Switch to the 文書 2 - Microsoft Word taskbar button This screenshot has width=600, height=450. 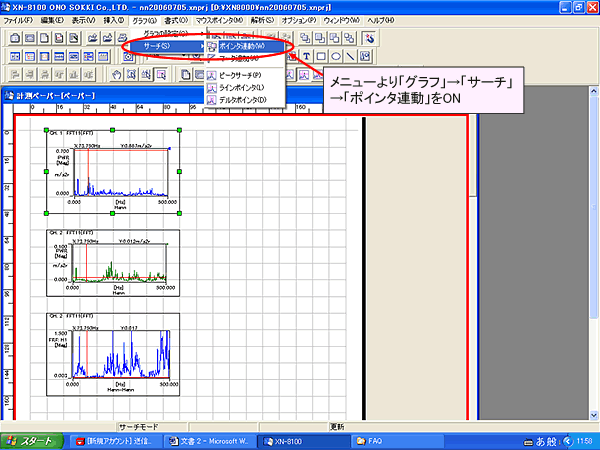pos(211,440)
